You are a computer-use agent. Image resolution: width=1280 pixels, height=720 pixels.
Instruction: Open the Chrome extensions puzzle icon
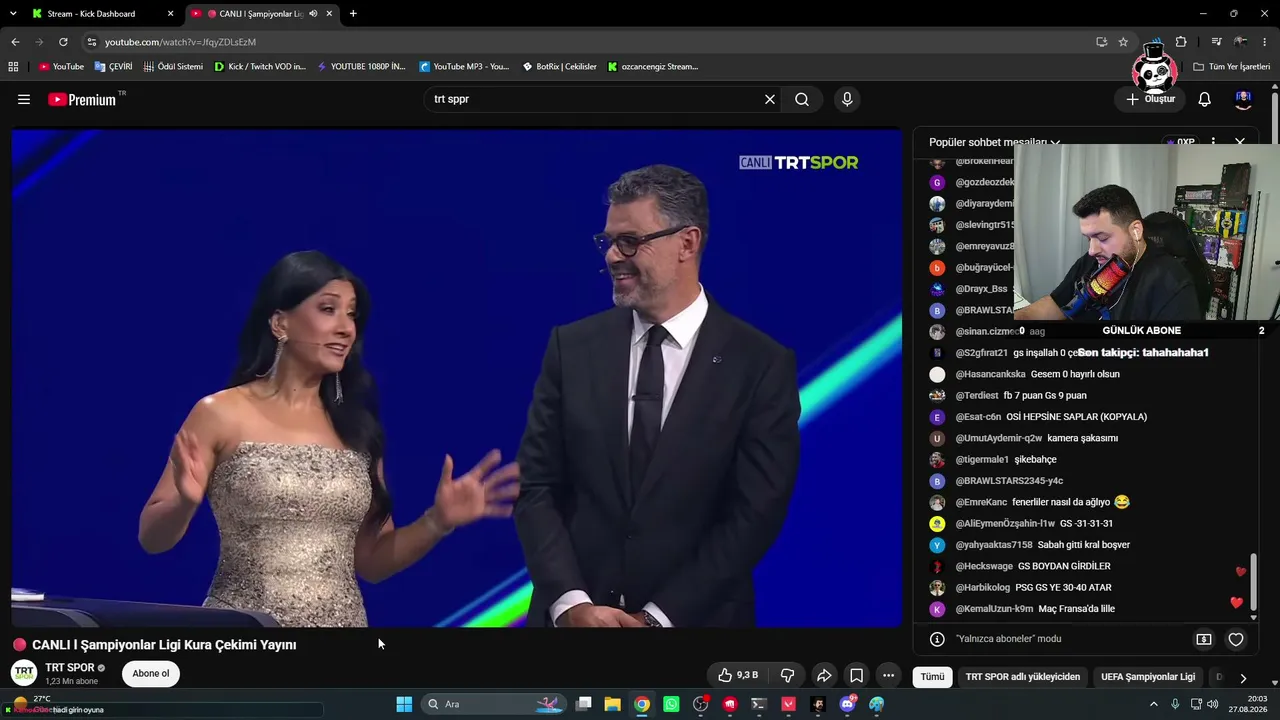point(1181,42)
